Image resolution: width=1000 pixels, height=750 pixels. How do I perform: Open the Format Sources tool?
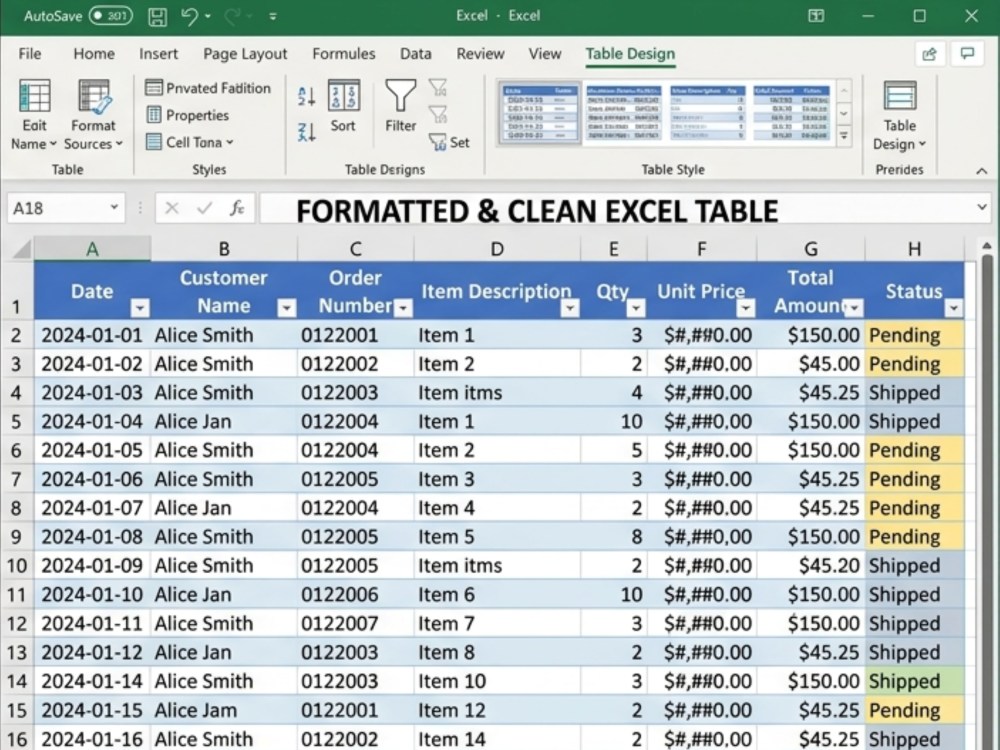coord(93,115)
